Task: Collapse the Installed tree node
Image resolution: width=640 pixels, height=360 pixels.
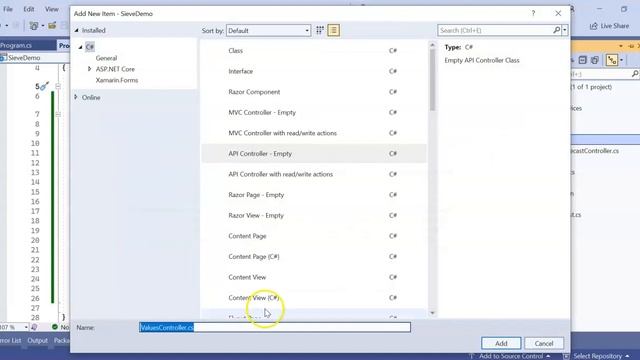Action: pos(76,30)
